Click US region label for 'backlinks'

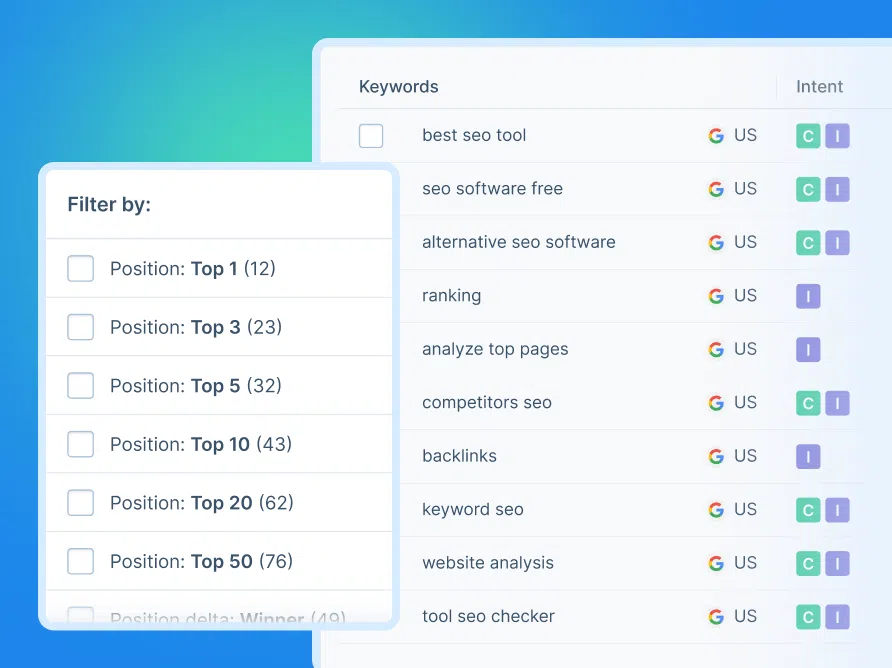tap(745, 456)
